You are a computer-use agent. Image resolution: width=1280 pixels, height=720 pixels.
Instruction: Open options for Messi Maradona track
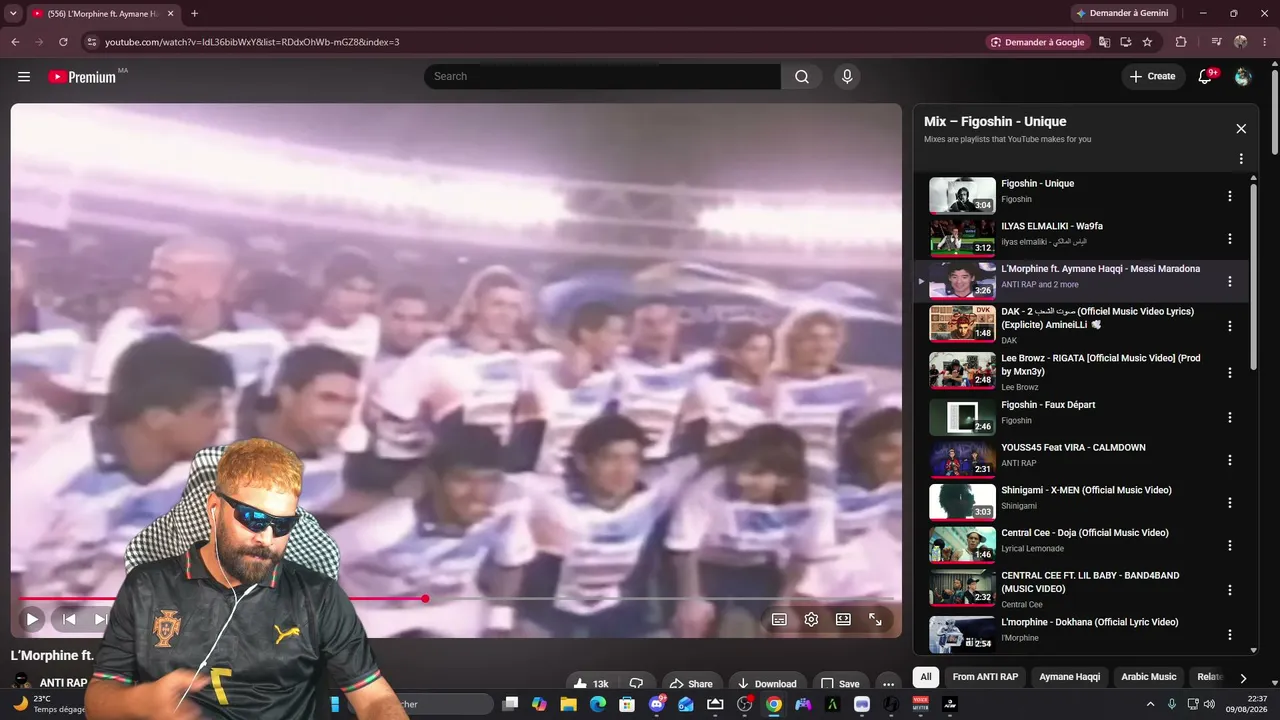click(x=1230, y=282)
